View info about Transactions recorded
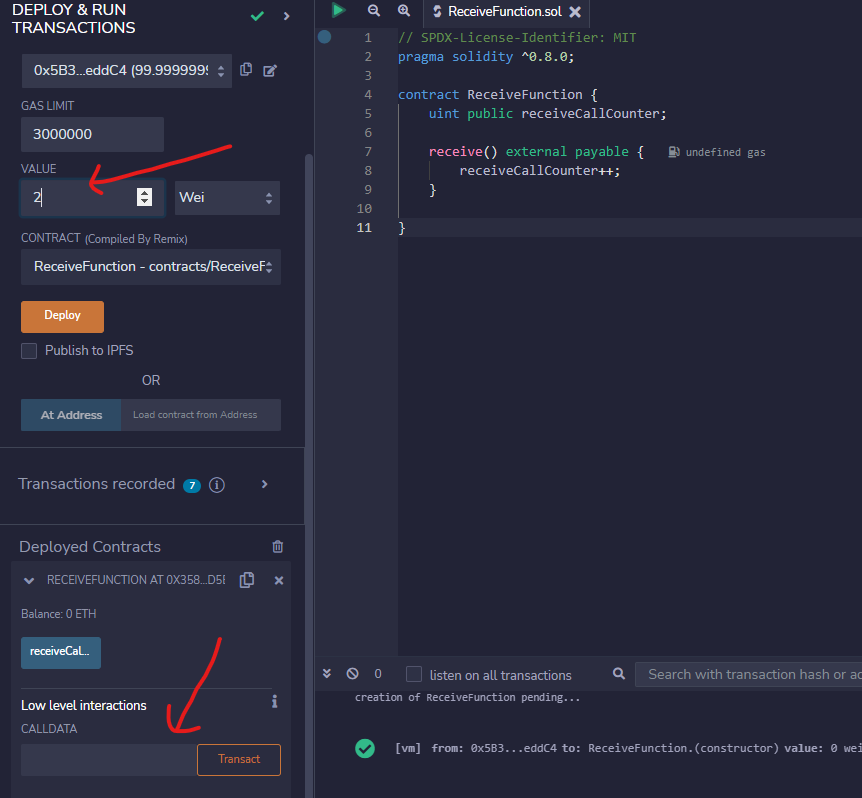Viewport: 862px width, 798px height. click(217, 484)
